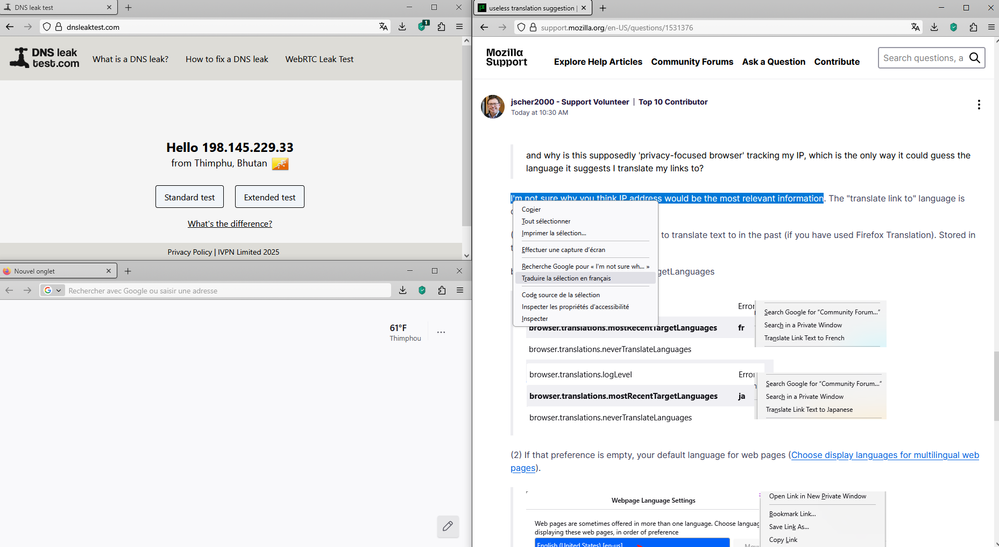Image resolution: width=999 pixels, height=547 pixels.
Task: Click the extensions puzzle icon in DNS leak window
Action: pos(441,27)
